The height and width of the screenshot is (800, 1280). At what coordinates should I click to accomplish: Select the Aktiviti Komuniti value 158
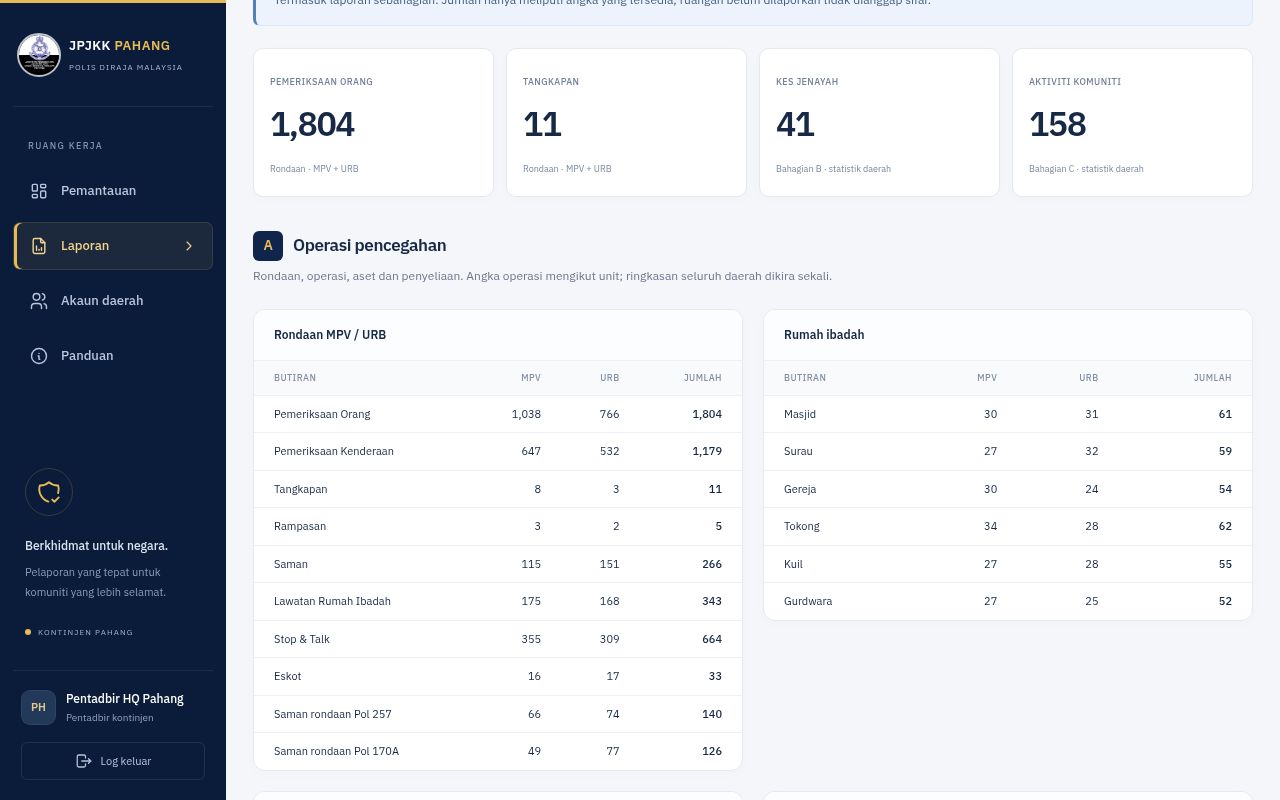tap(1057, 125)
